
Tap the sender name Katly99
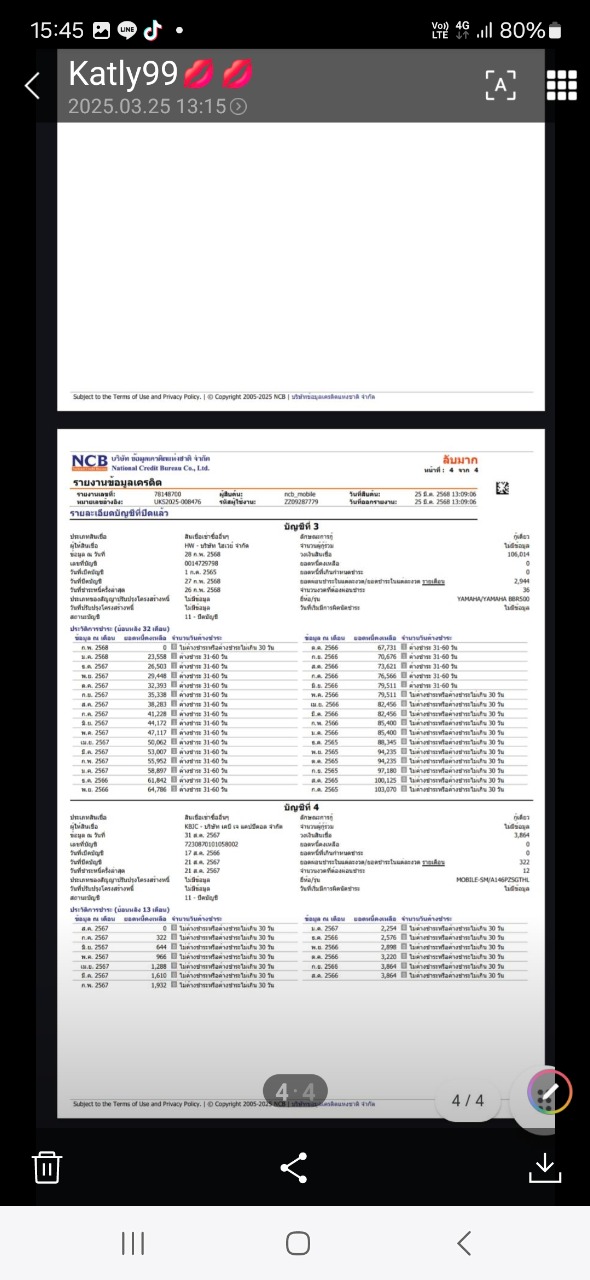click(x=123, y=73)
